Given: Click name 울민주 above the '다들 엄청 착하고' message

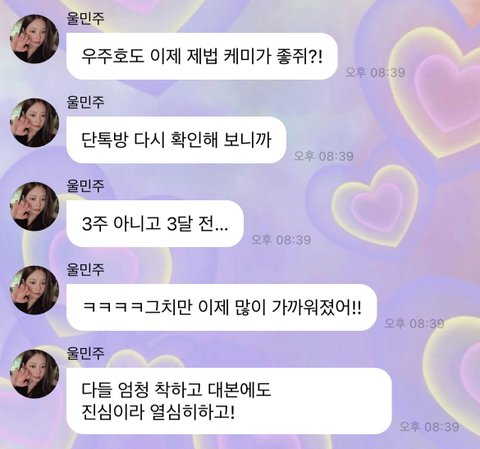Looking at the screenshot, I should point(86,353).
